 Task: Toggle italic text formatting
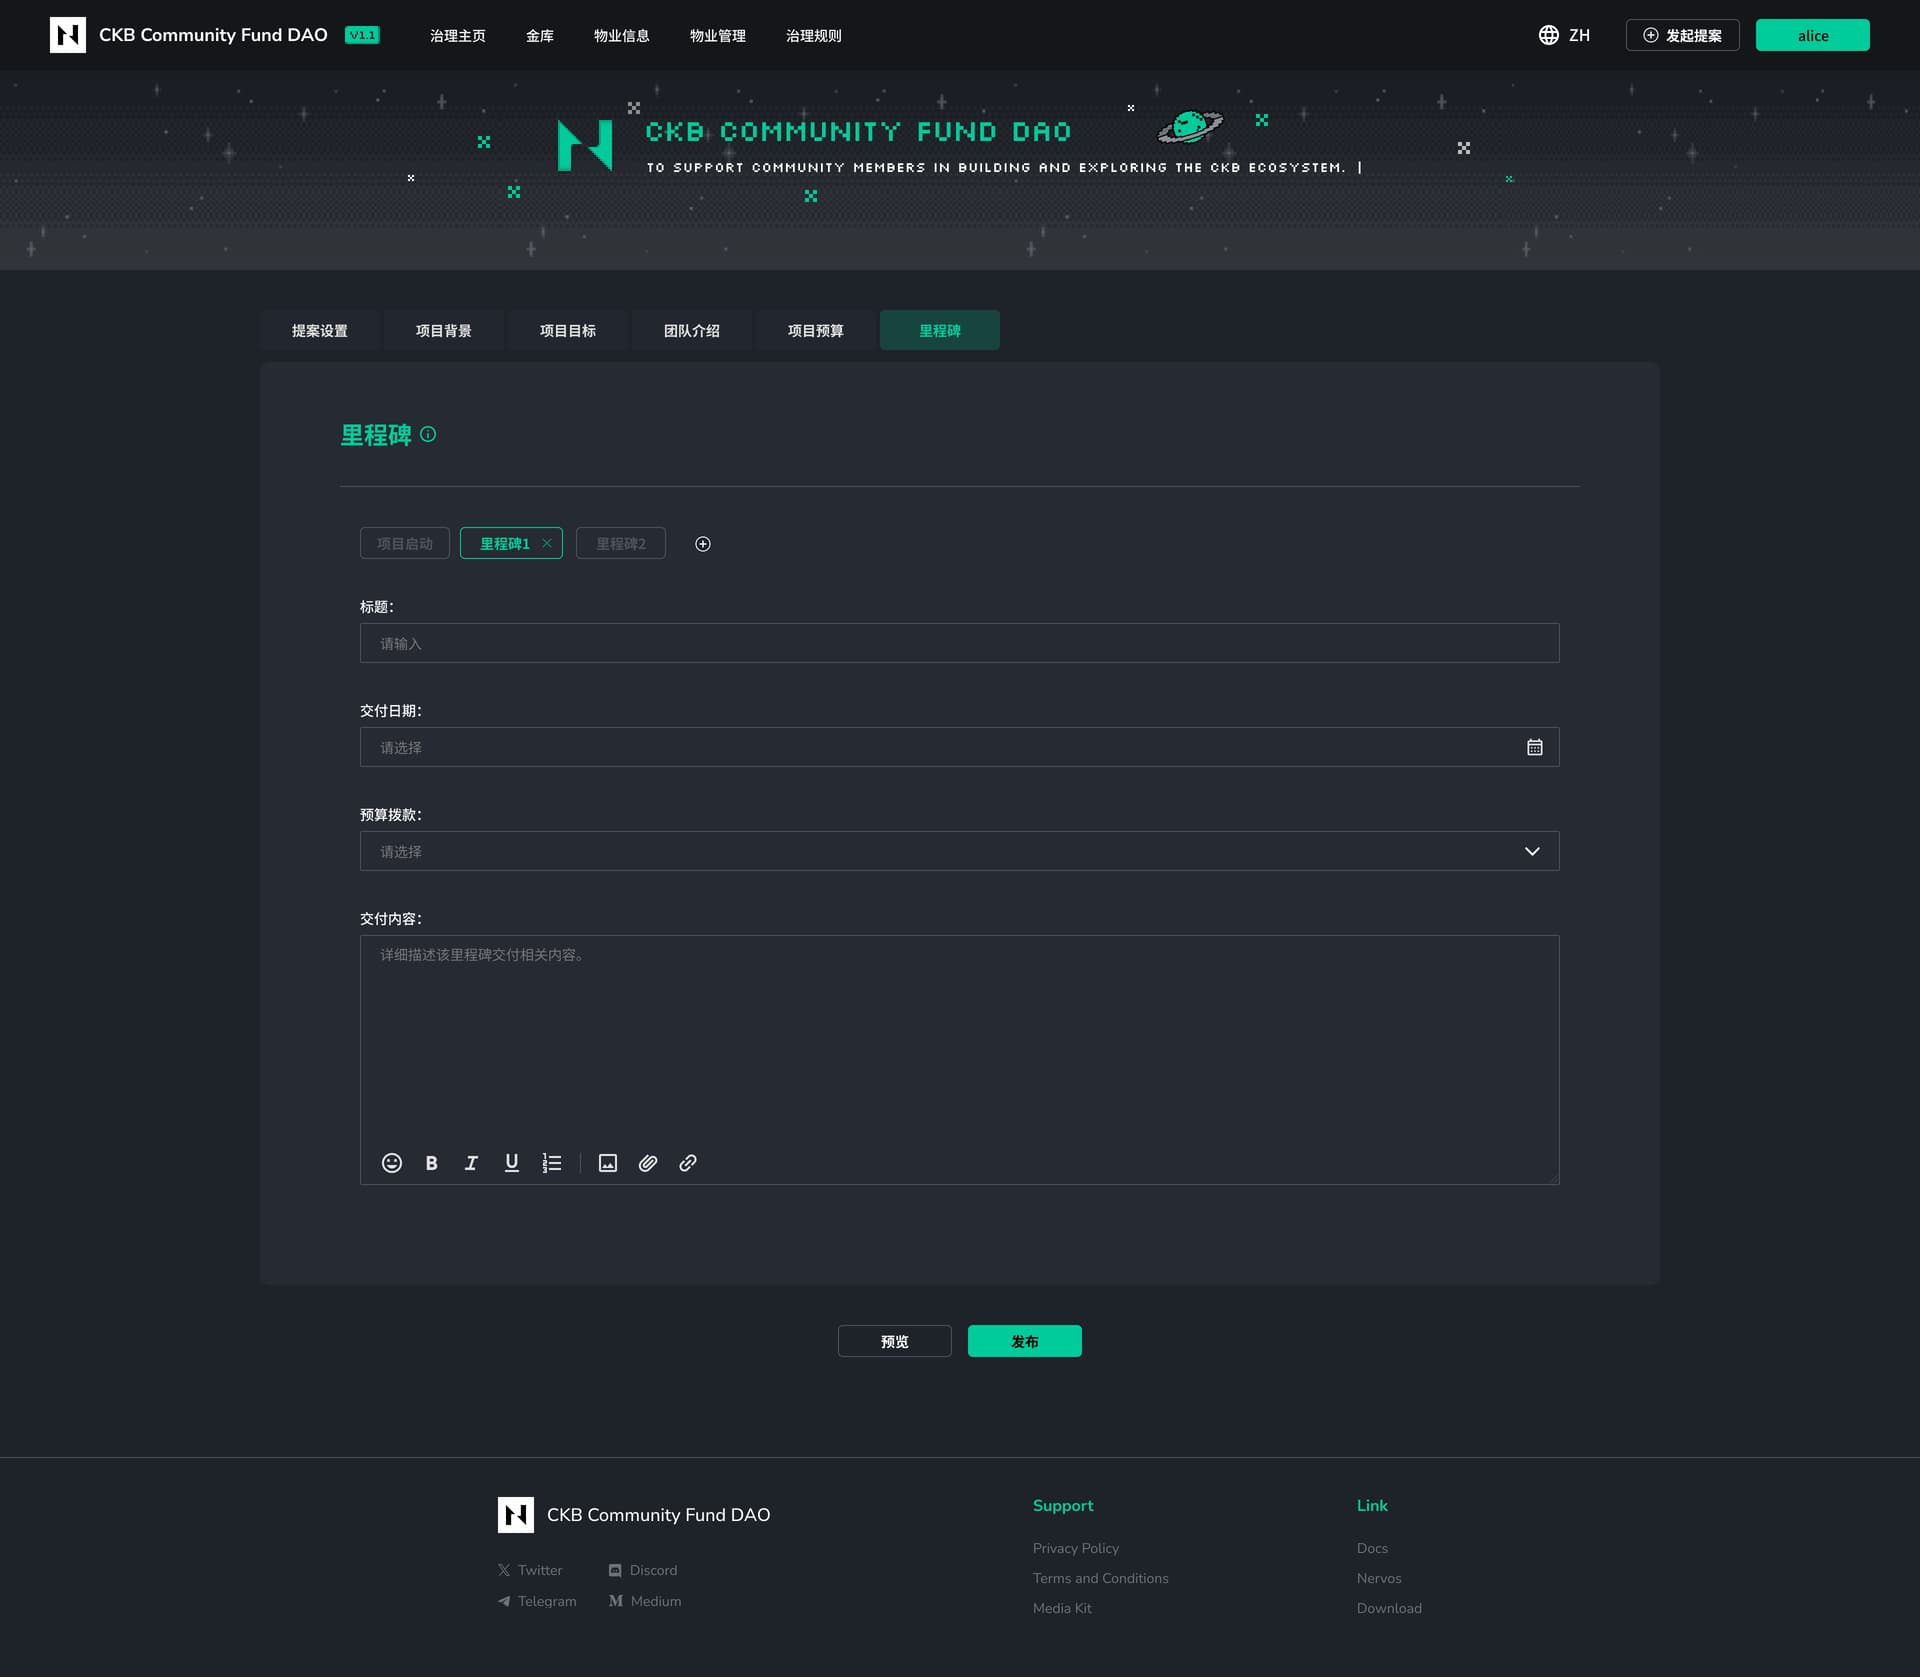click(471, 1163)
